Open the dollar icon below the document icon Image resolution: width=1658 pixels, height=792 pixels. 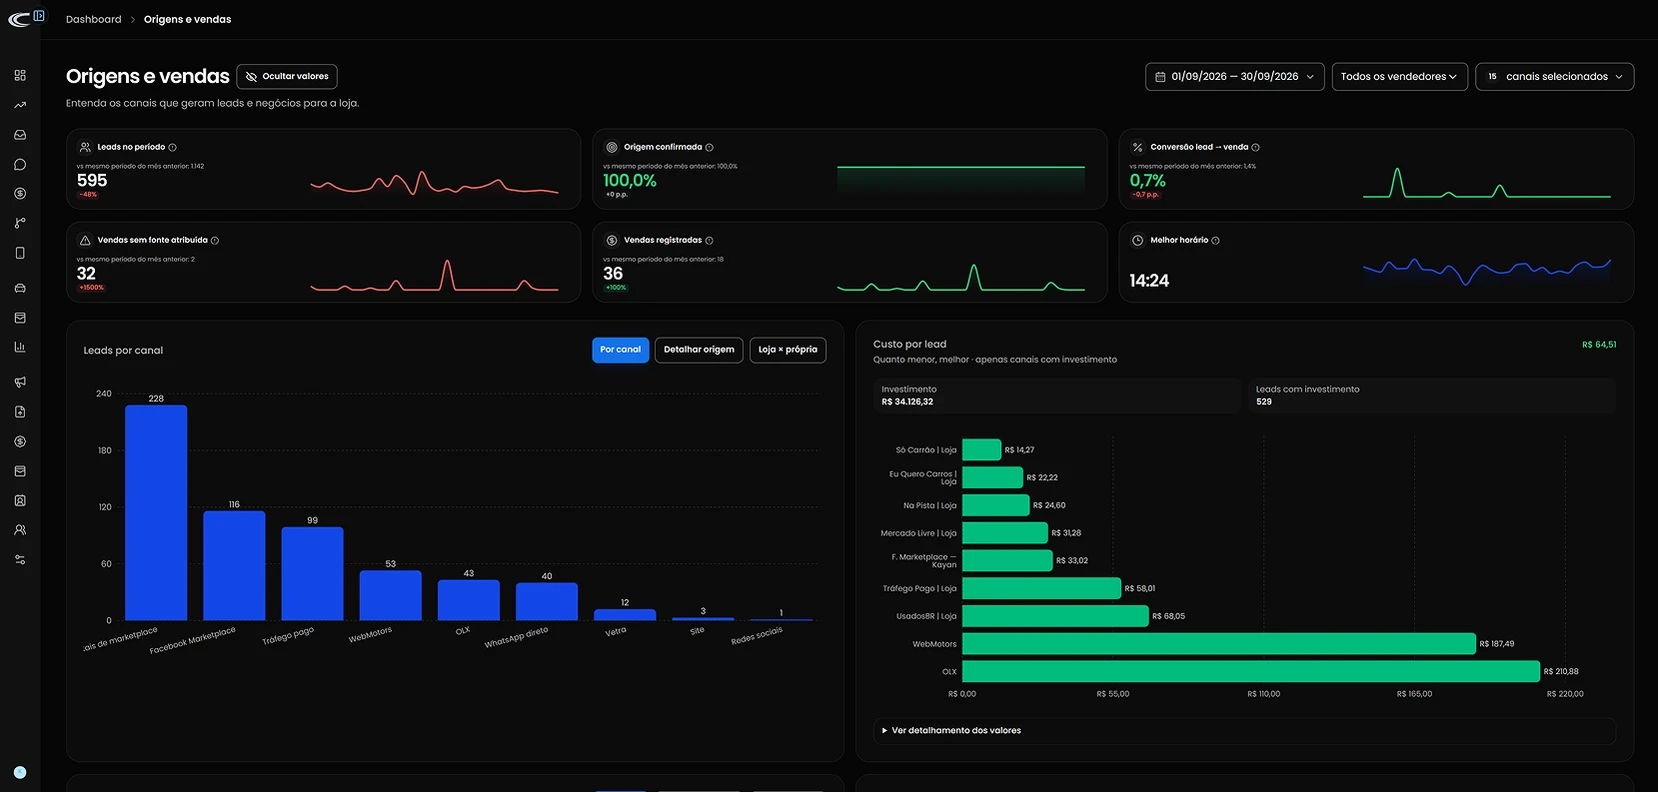tap(20, 441)
